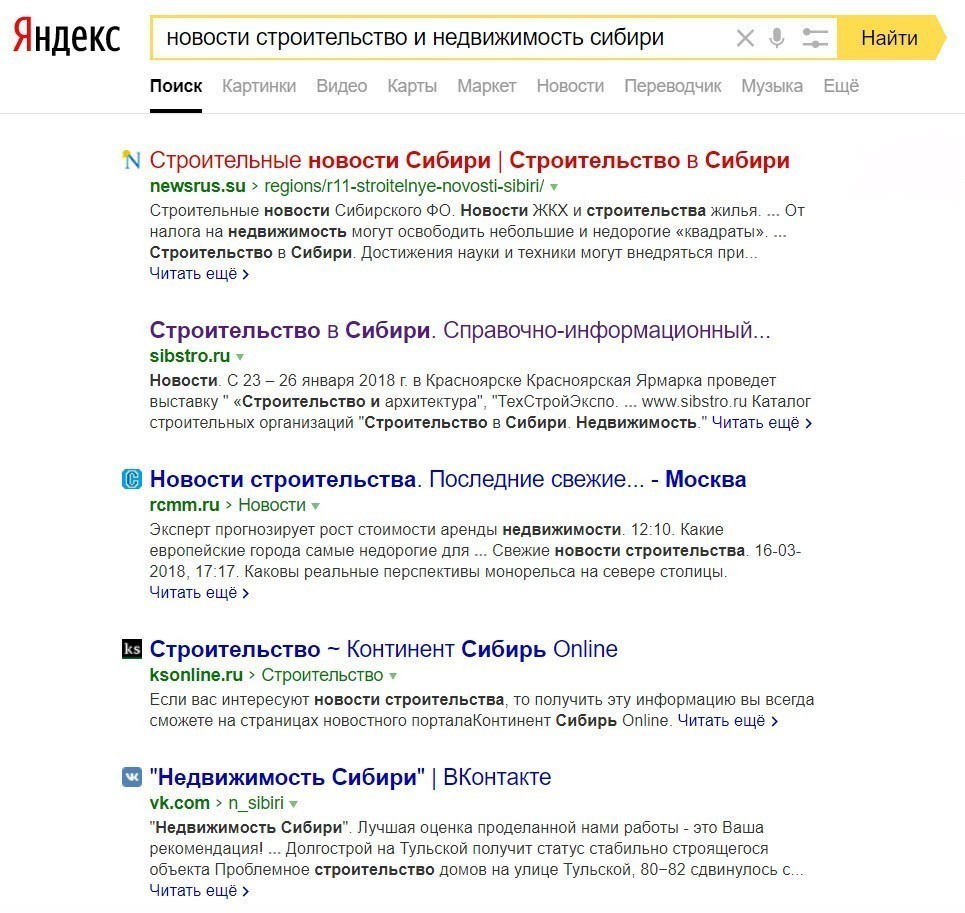This screenshot has height=913, width=965.
Task: Activate voice search microphone icon
Action: [777, 38]
